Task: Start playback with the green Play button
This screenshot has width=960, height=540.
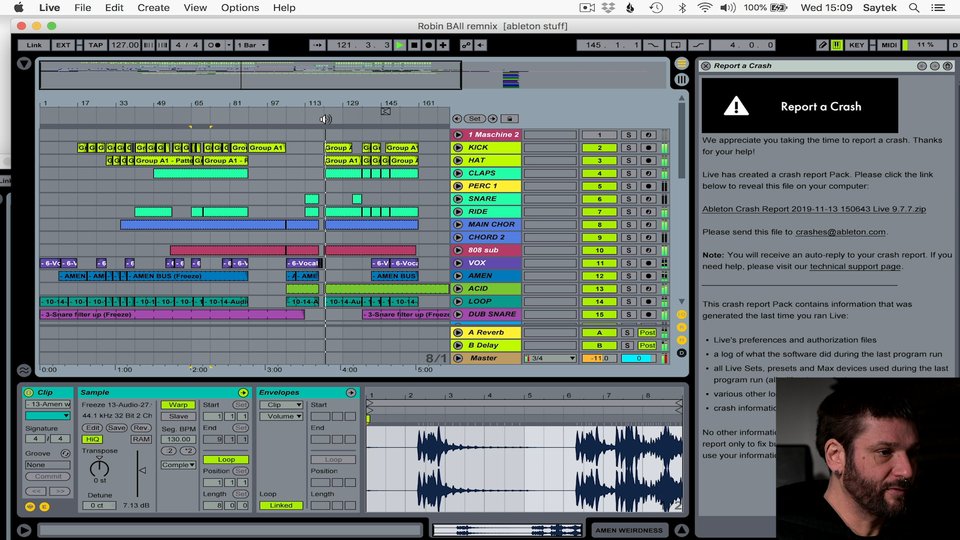Action: tap(400, 45)
